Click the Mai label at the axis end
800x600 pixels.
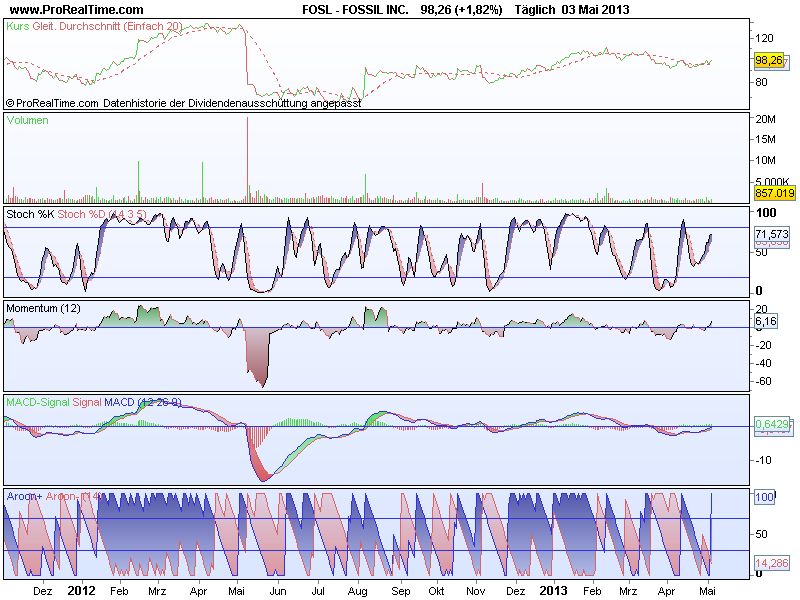point(707,591)
